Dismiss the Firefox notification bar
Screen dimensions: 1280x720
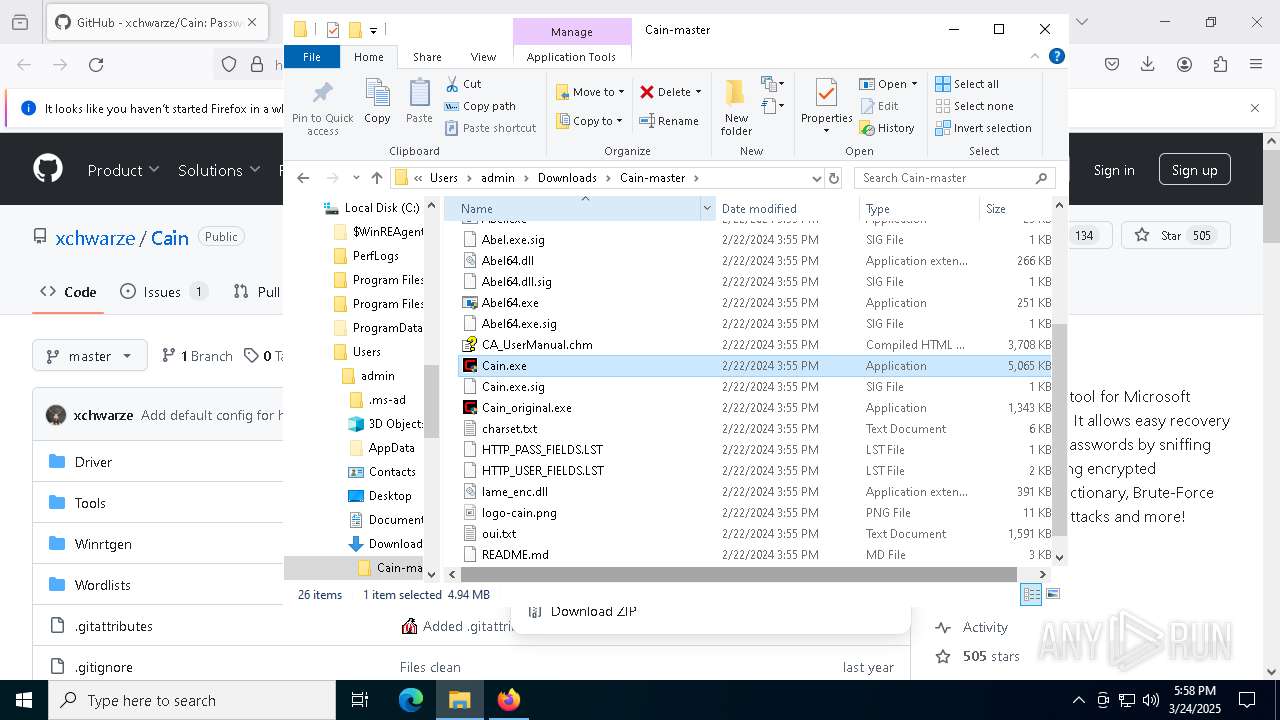coord(1255,108)
